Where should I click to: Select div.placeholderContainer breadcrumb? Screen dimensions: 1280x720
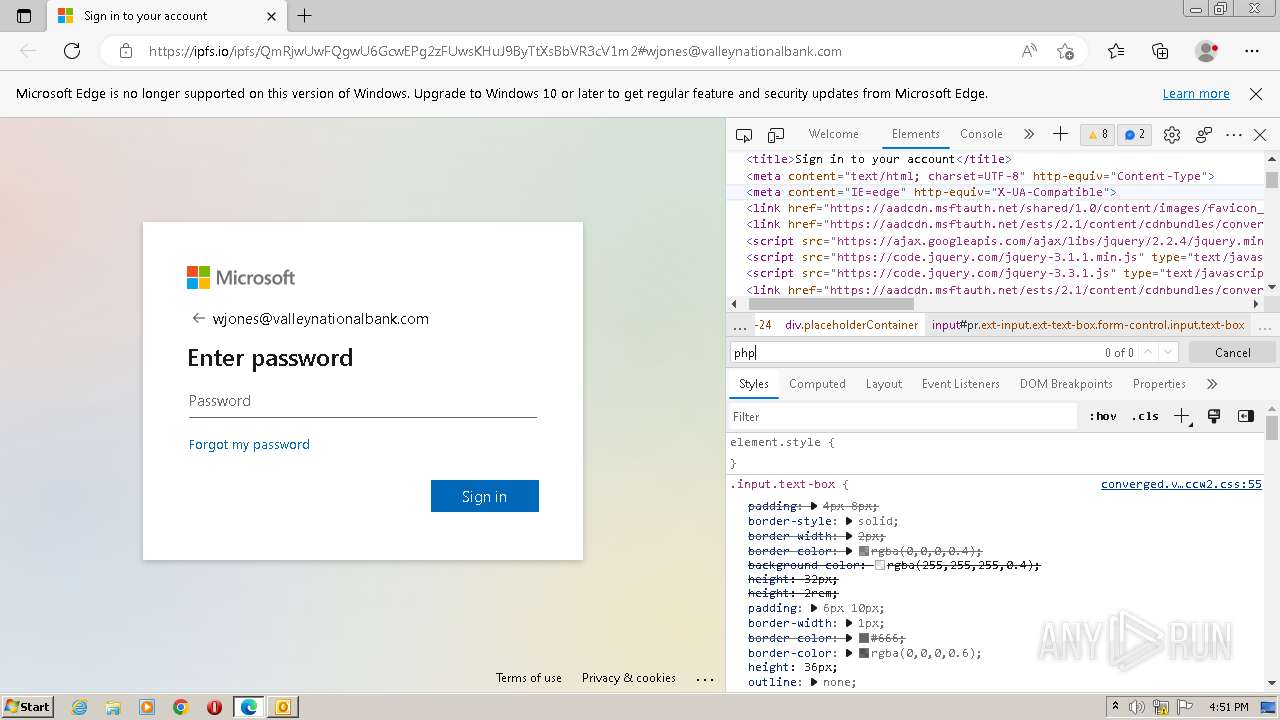click(851, 325)
